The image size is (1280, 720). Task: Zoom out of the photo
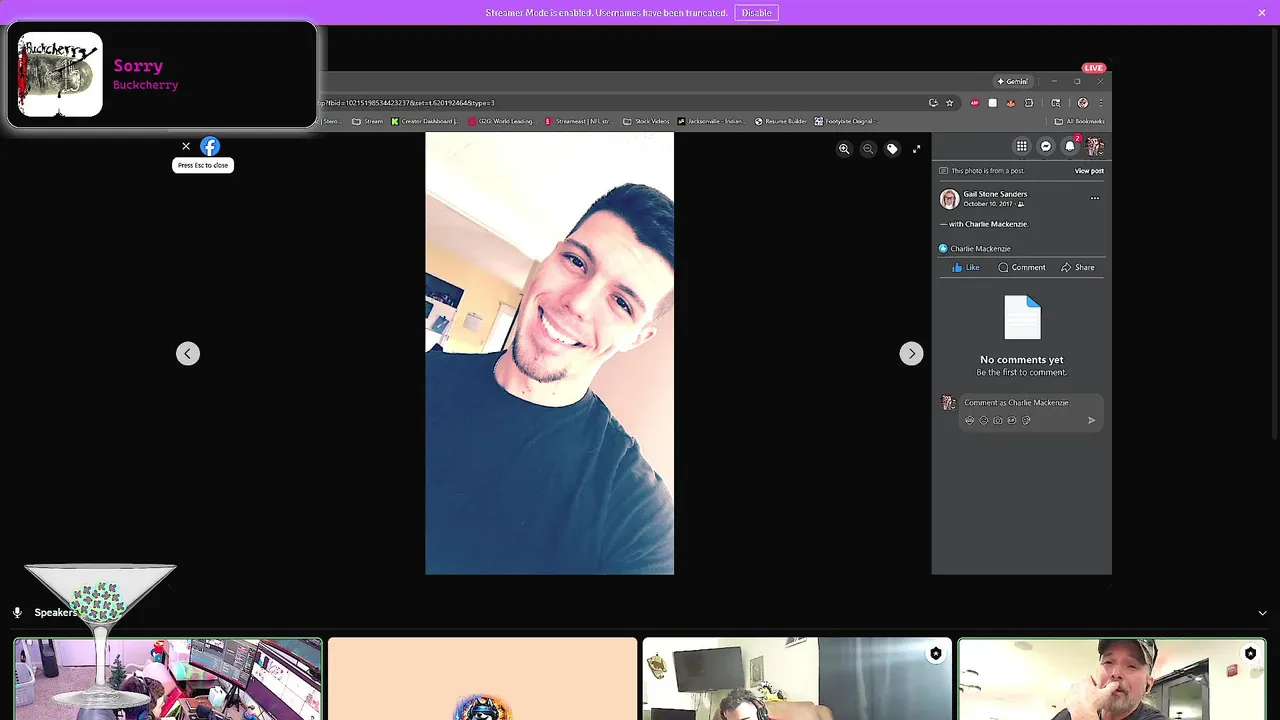868,149
